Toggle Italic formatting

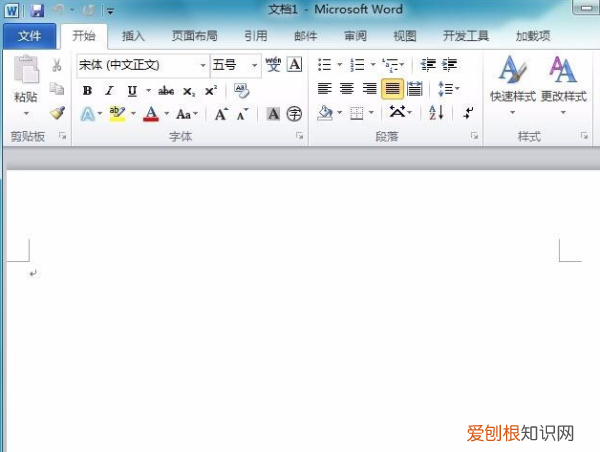pos(109,91)
